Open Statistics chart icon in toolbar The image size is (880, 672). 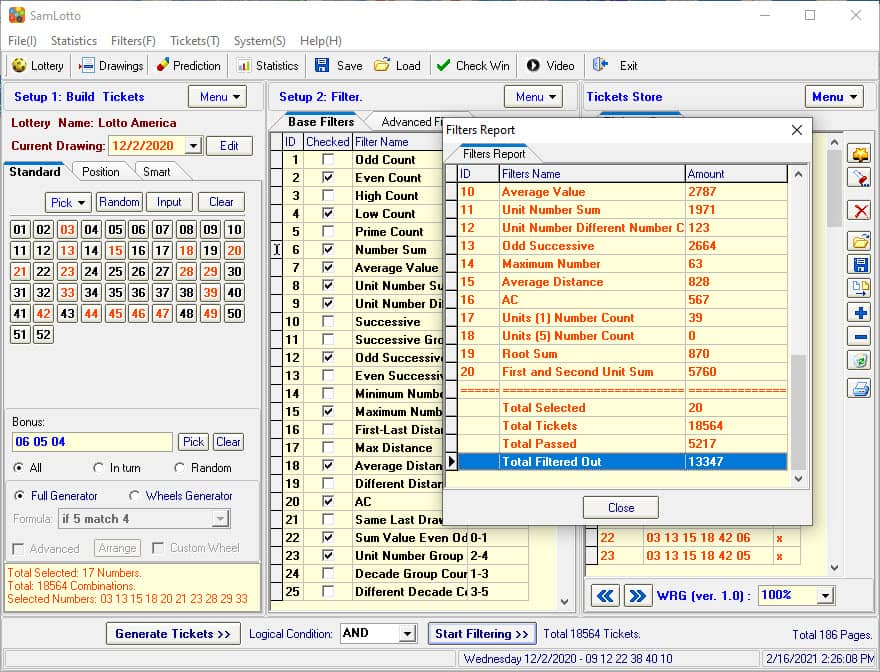click(x=244, y=66)
